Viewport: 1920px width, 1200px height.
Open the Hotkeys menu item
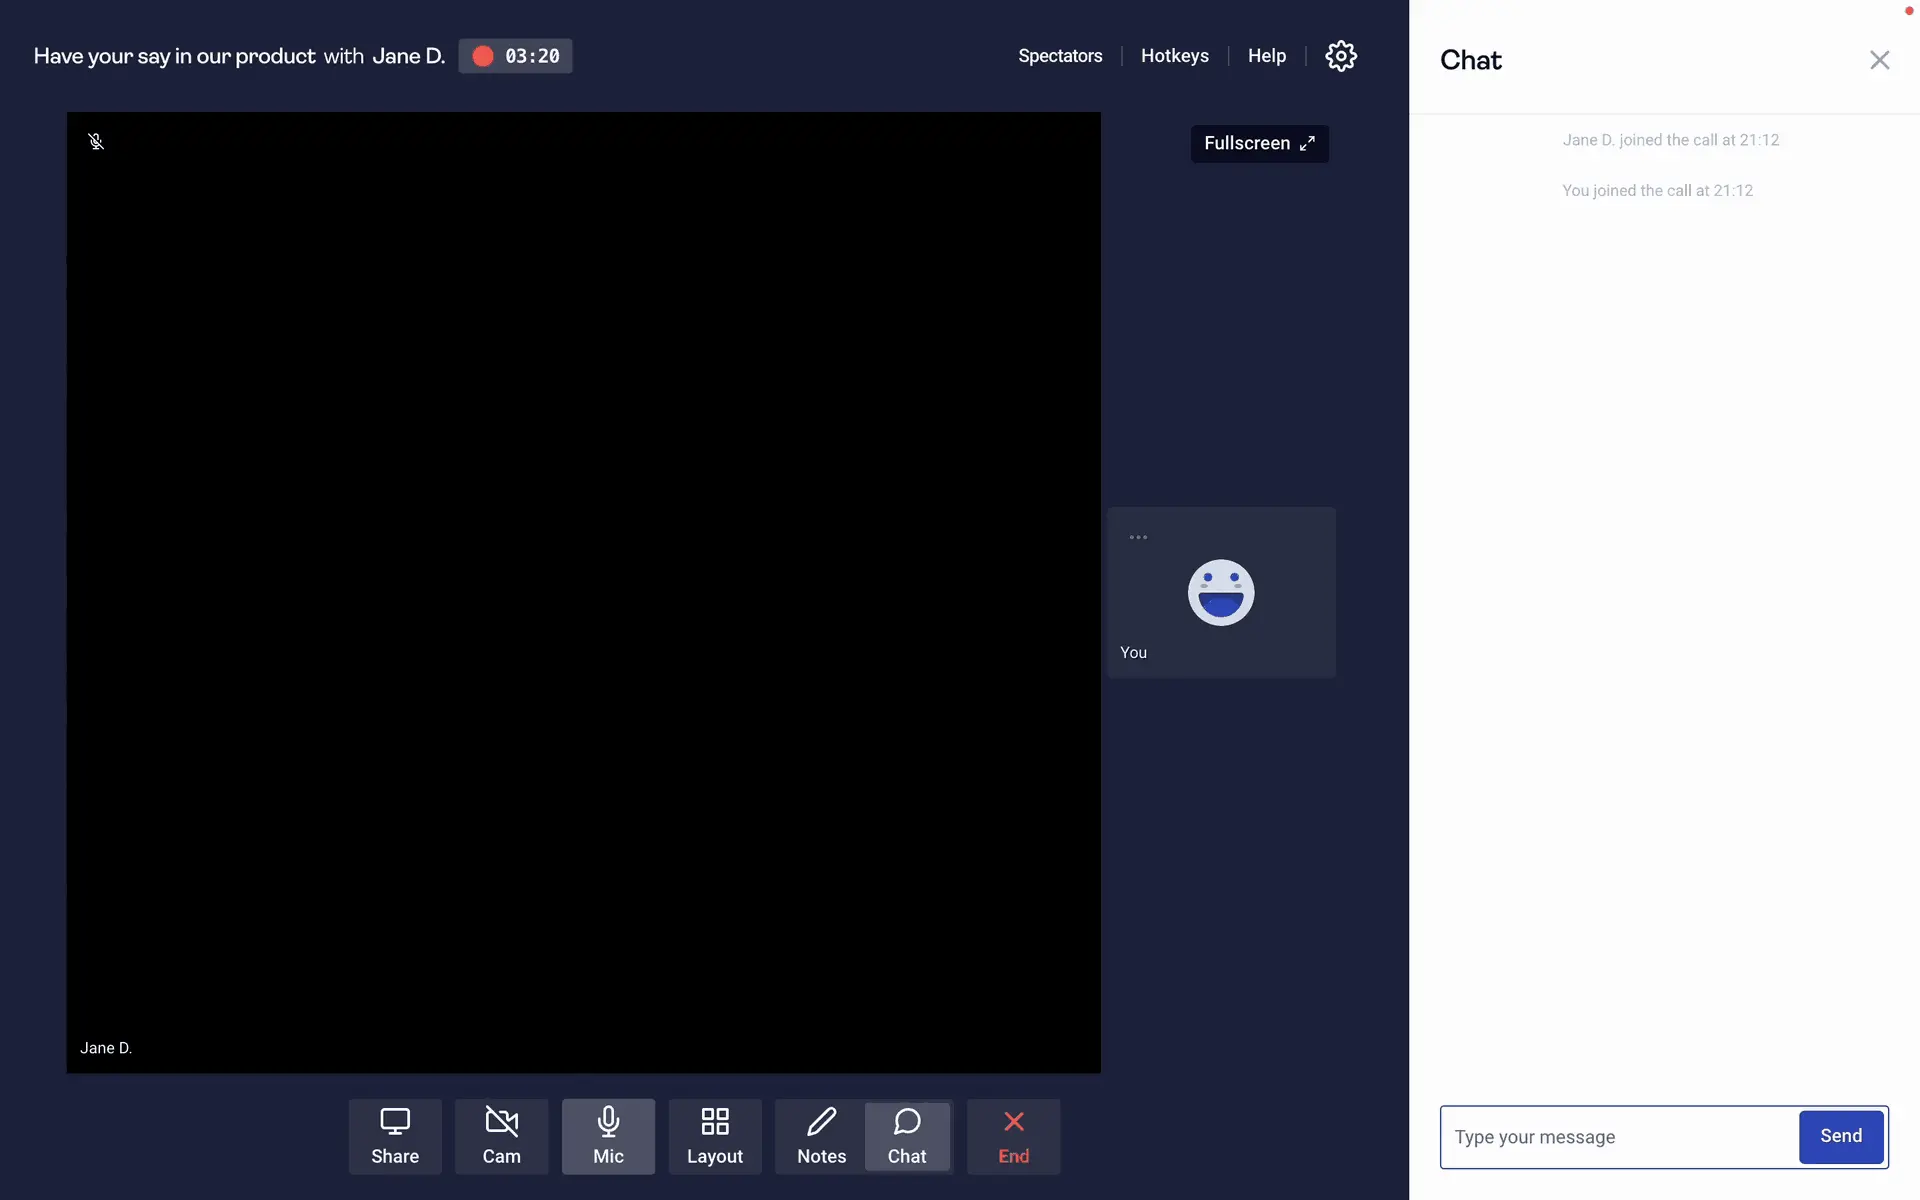[x=1174, y=56]
